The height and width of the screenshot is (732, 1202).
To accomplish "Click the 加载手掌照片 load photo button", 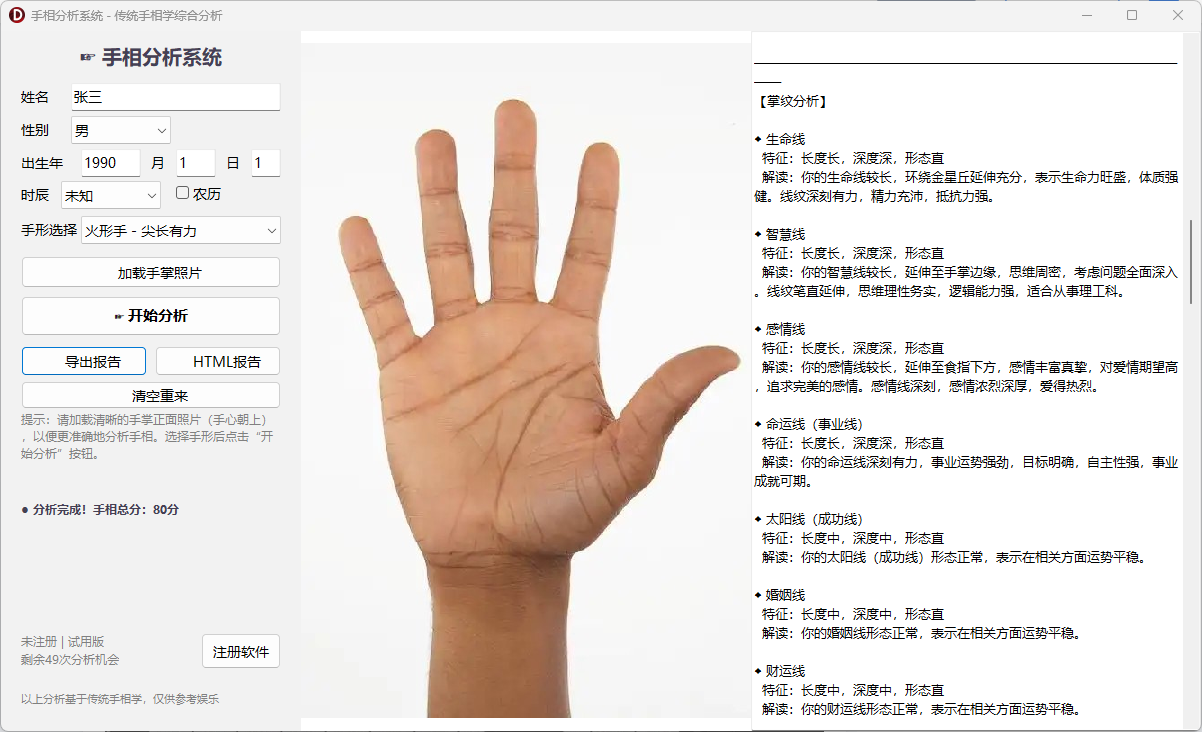I will point(150,271).
